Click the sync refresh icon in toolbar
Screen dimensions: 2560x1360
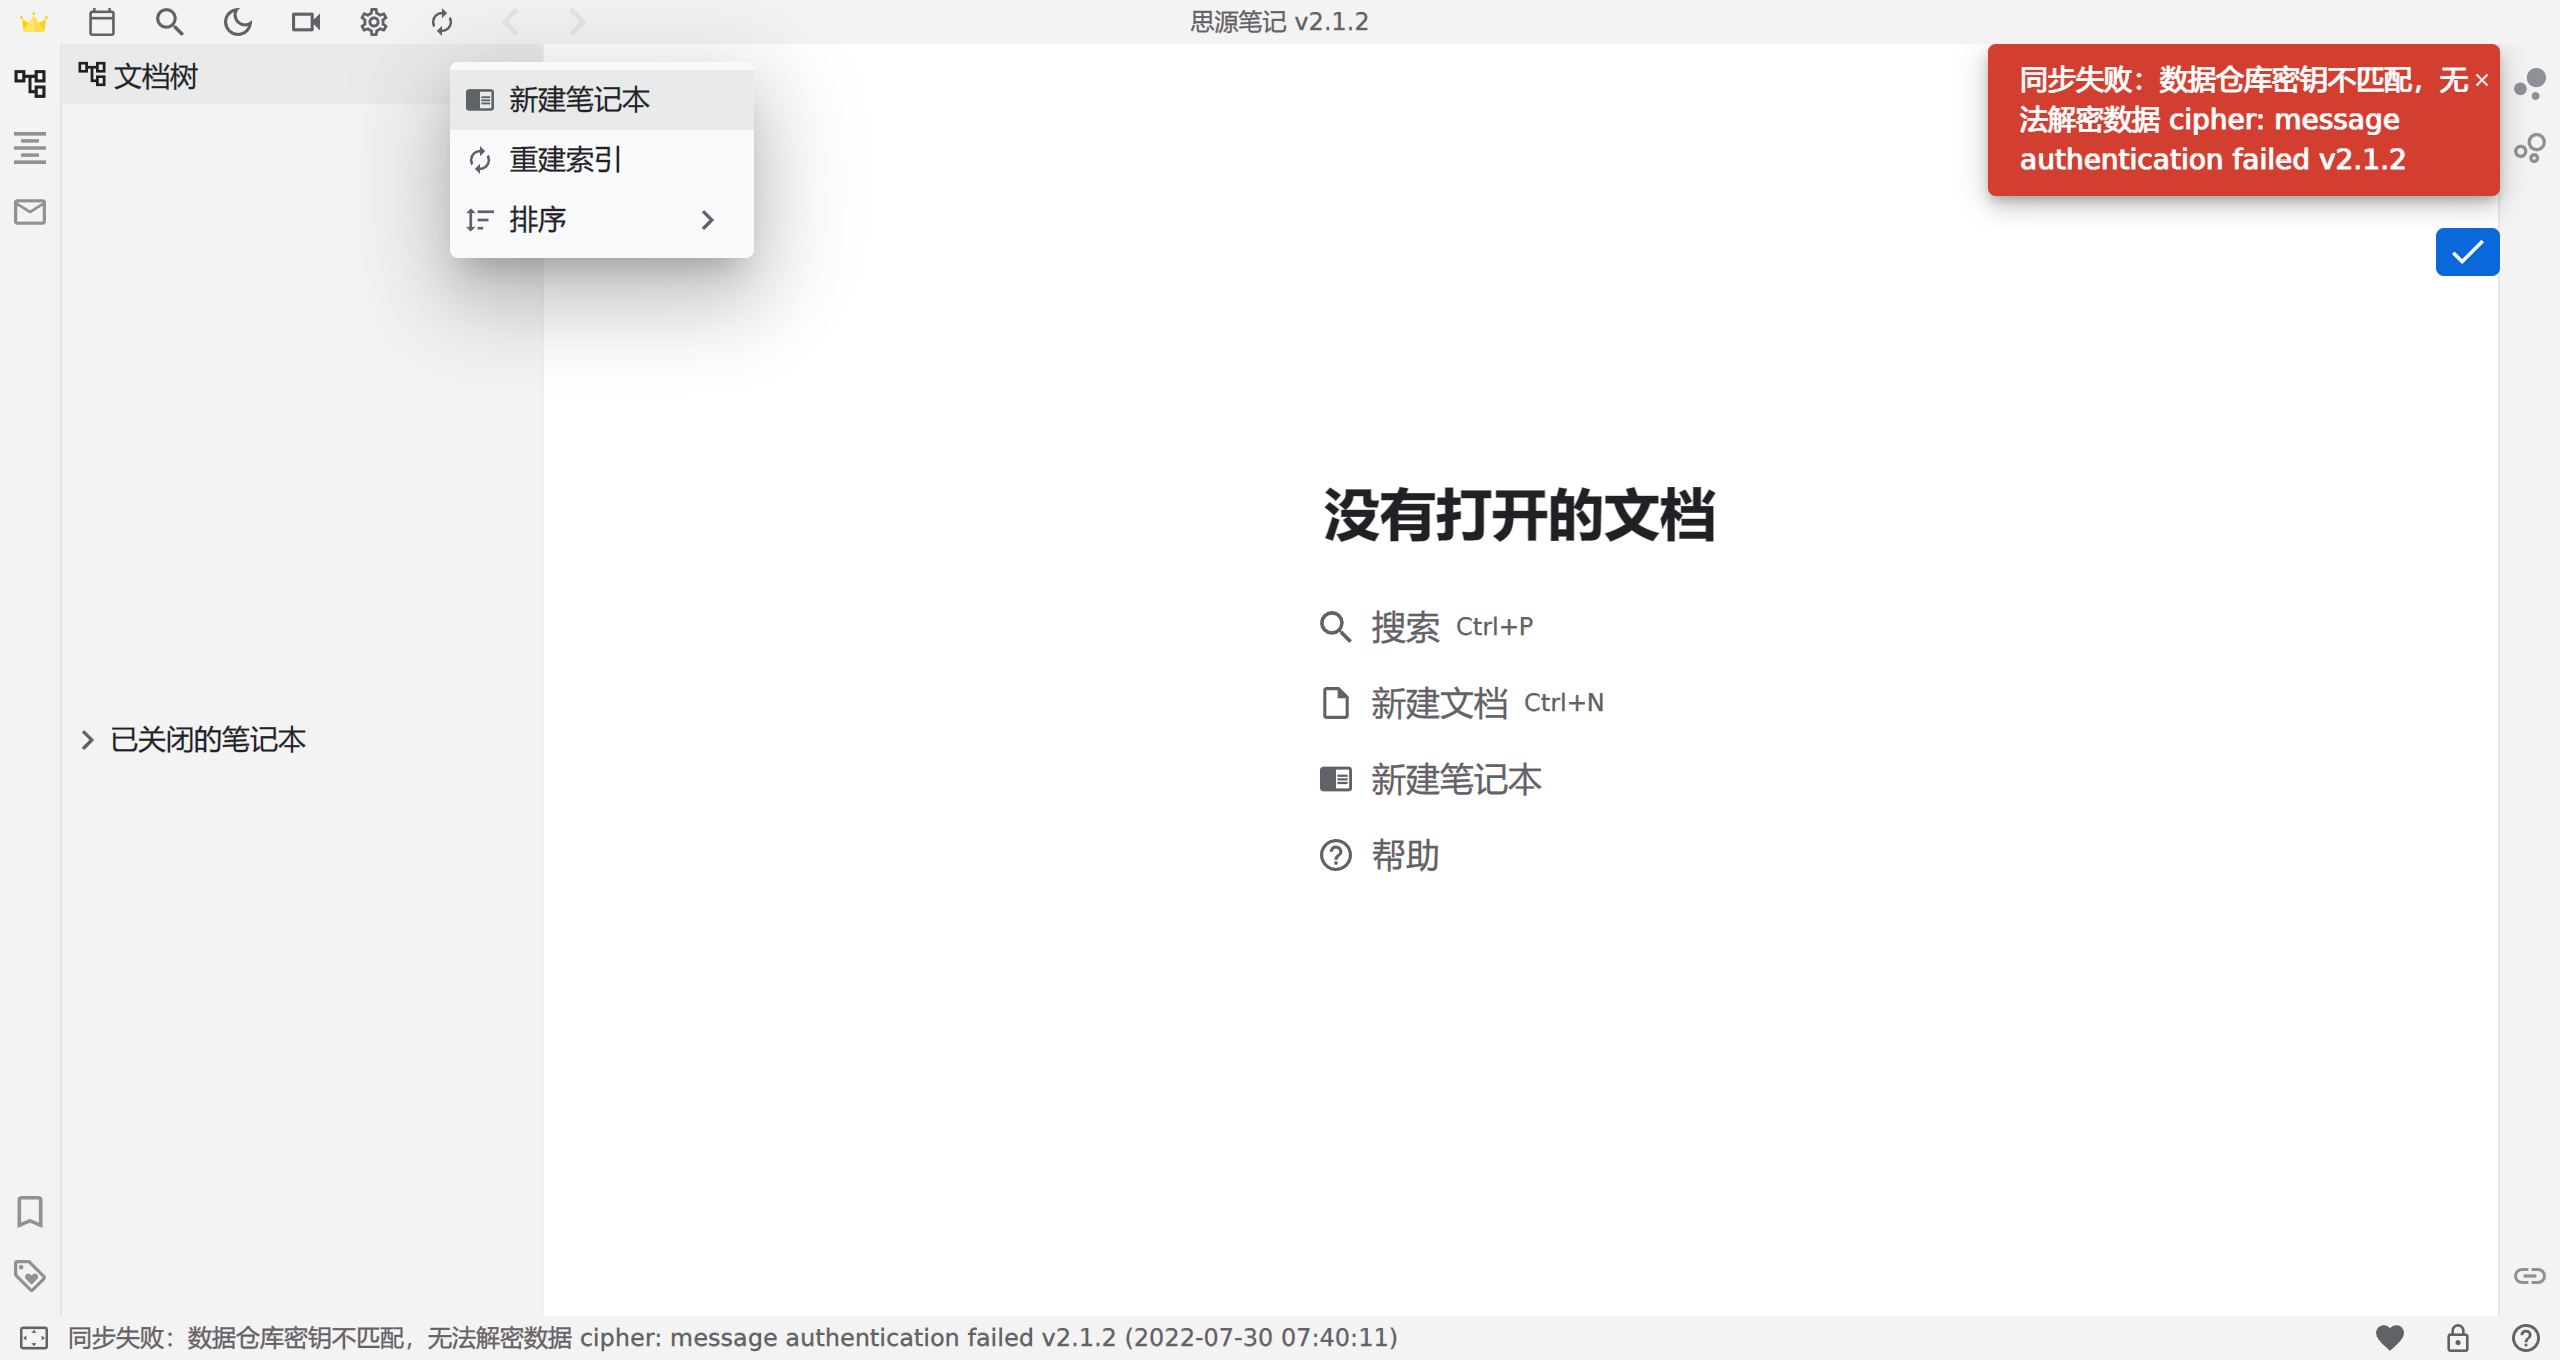441,22
